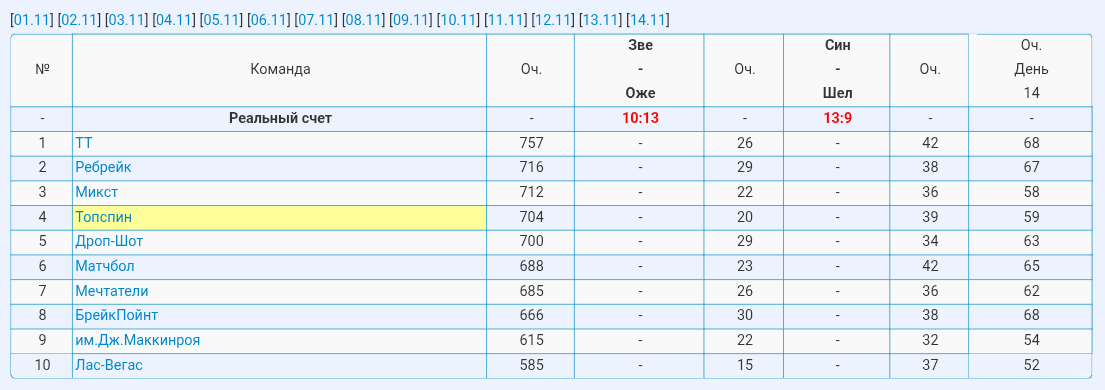Open the 05.11 date link
This screenshot has height=390, width=1105.
(221, 20)
